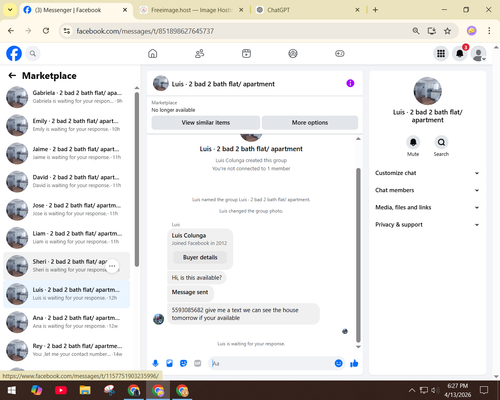Choose a sticker from the composer
The width and height of the screenshot is (500, 400).
coord(183,363)
